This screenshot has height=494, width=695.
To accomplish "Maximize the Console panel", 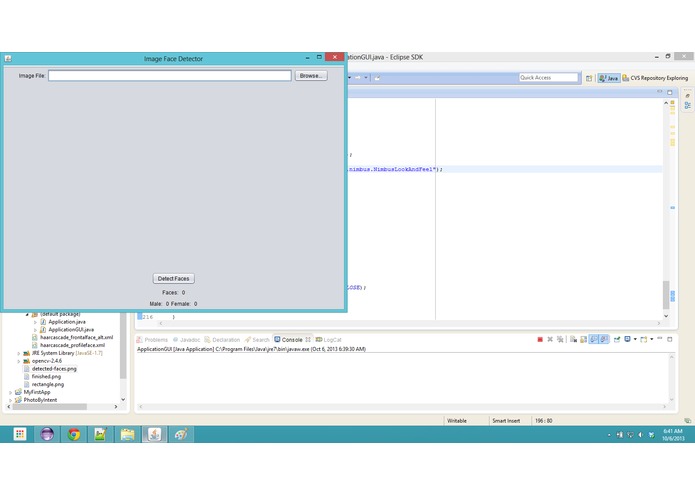I will (x=670, y=339).
